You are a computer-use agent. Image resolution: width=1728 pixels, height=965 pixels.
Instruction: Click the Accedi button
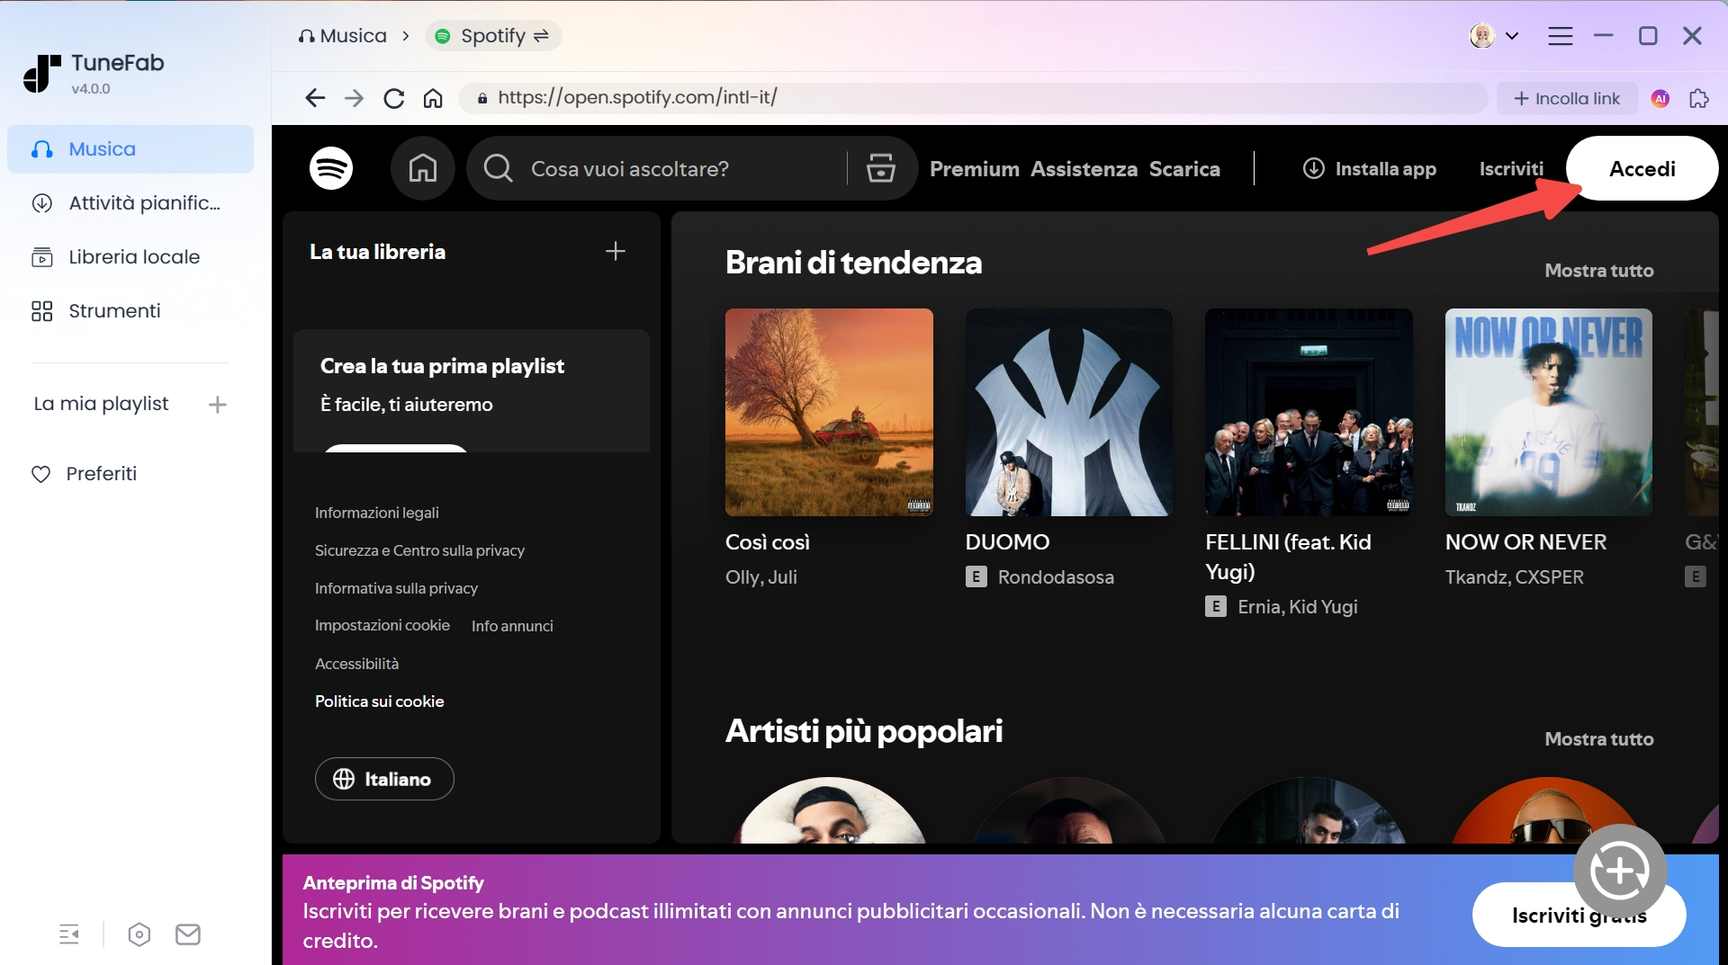click(1641, 168)
